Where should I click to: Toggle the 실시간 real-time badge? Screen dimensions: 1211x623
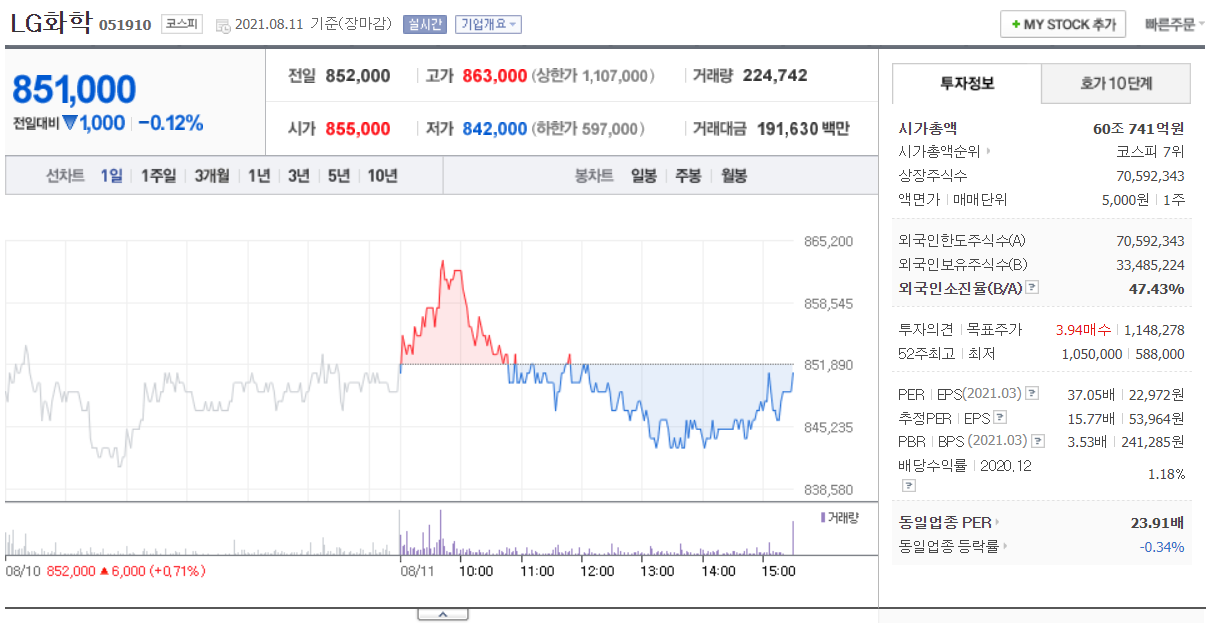(425, 24)
